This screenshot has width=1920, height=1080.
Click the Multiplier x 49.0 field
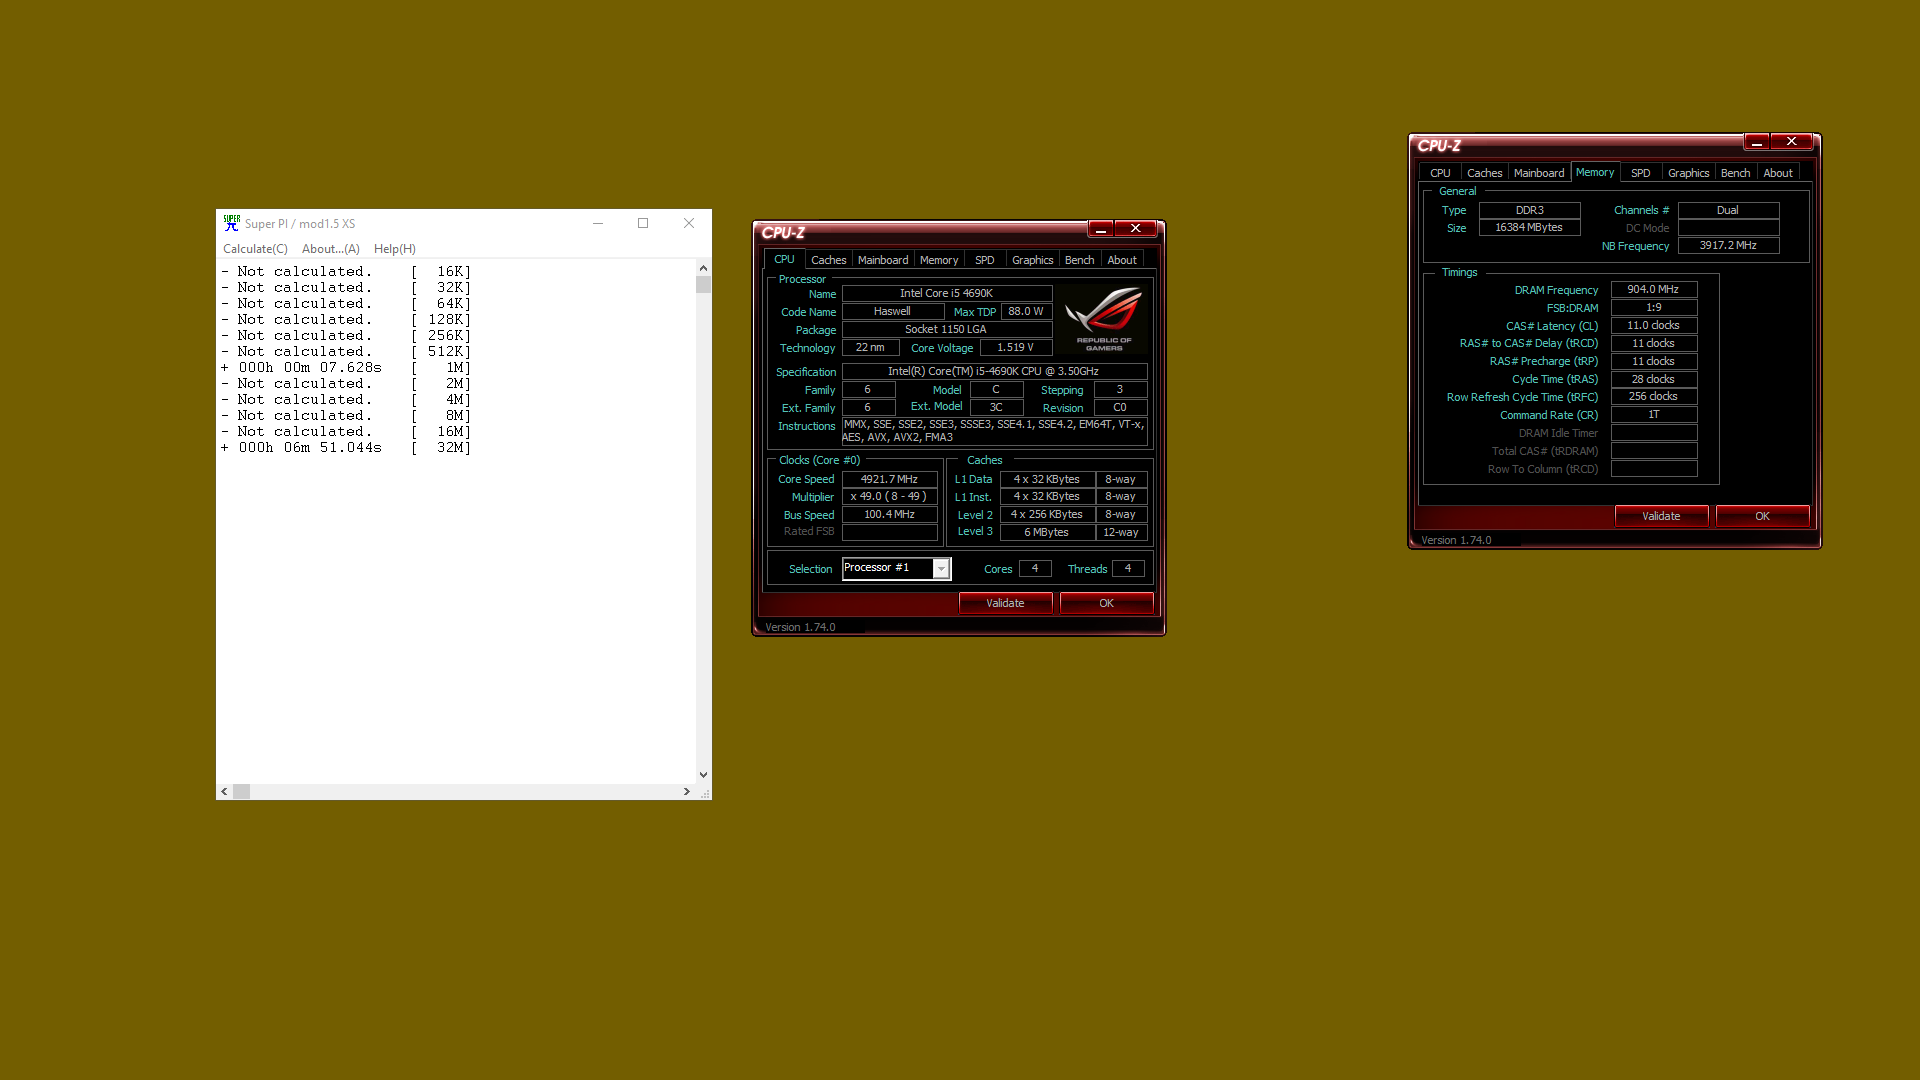[889, 497]
